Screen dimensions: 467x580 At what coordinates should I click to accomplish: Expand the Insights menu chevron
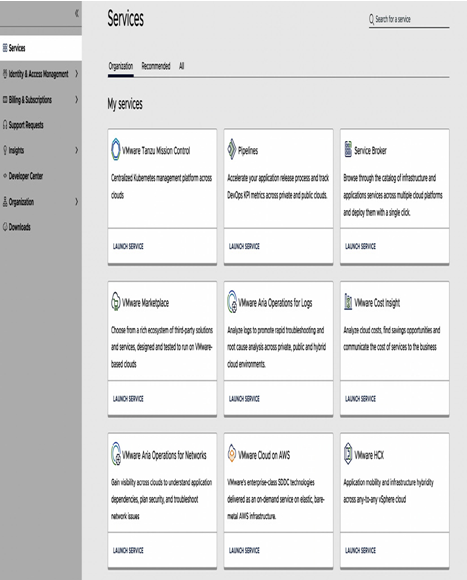pyautogui.click(x=77, y=150)
